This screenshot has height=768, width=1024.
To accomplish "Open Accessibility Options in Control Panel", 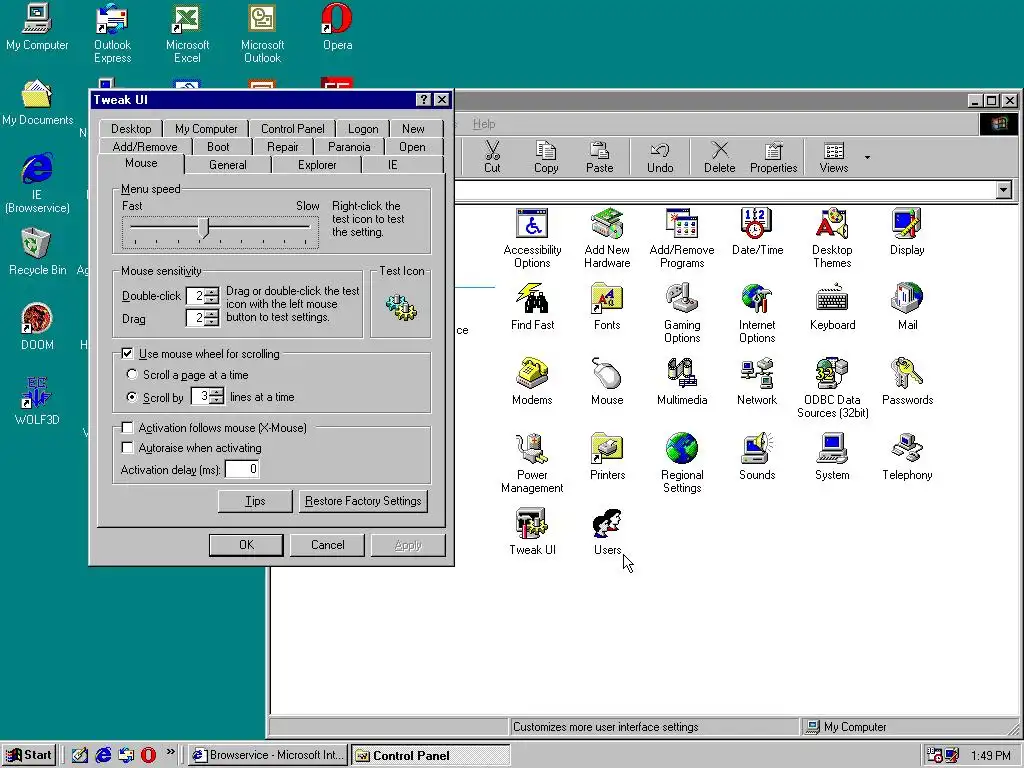I will pyautogui.click(x=532, y=238).
